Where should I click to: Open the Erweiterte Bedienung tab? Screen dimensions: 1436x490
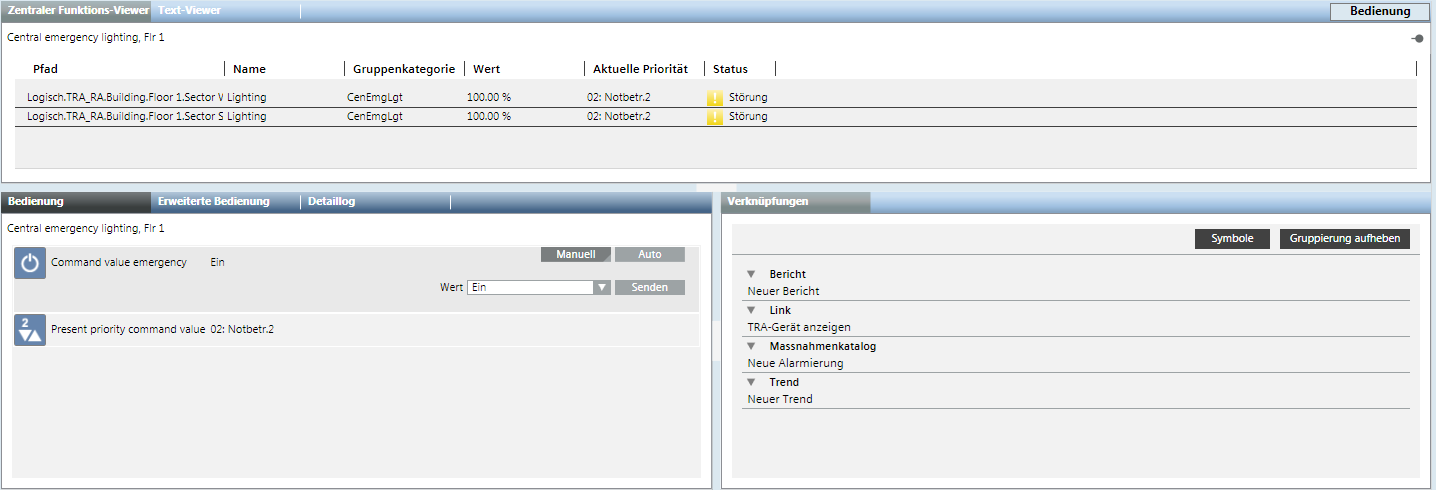point(214,201)
